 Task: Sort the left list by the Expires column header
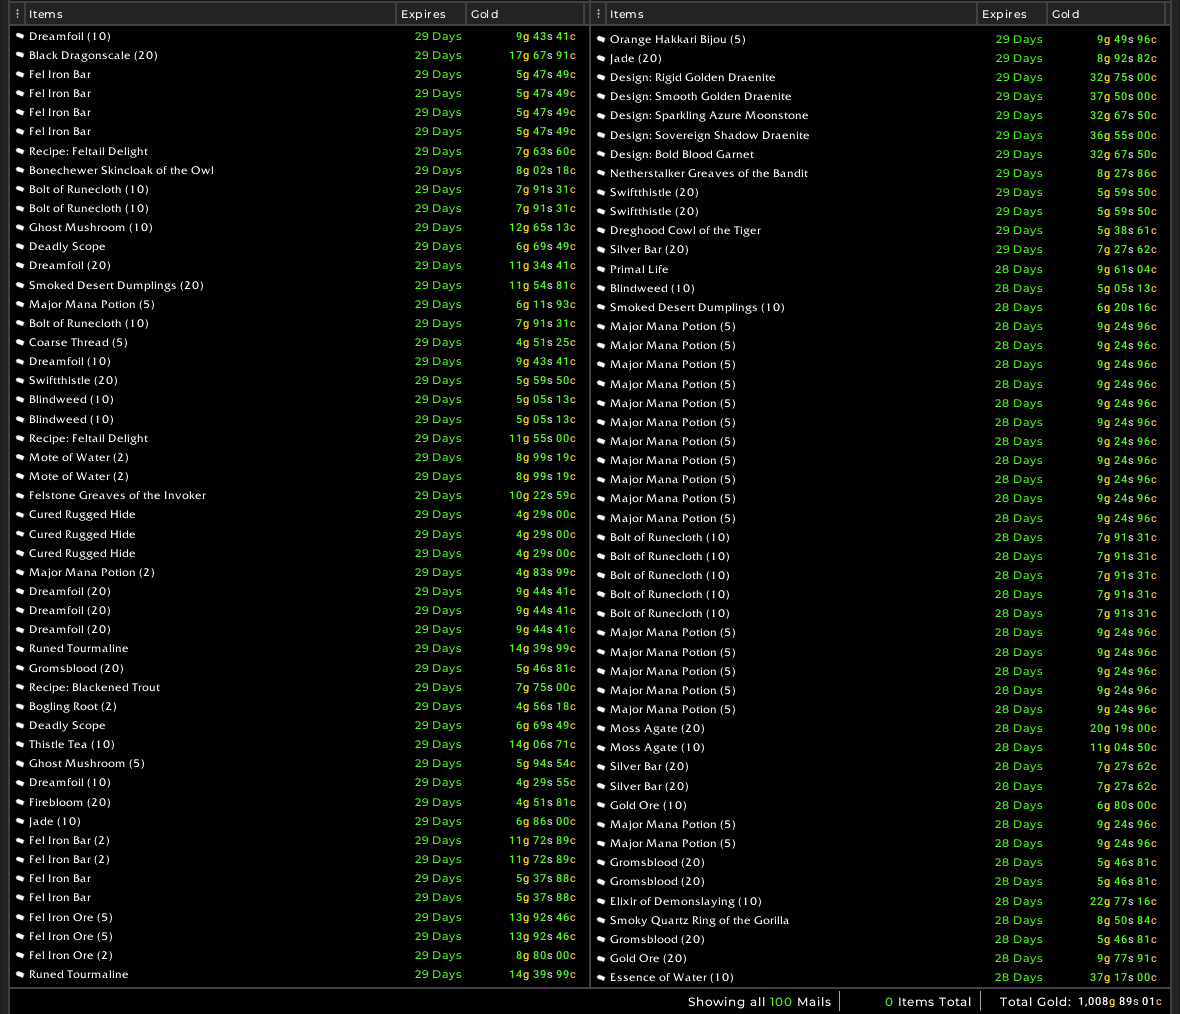pos(430,14)
